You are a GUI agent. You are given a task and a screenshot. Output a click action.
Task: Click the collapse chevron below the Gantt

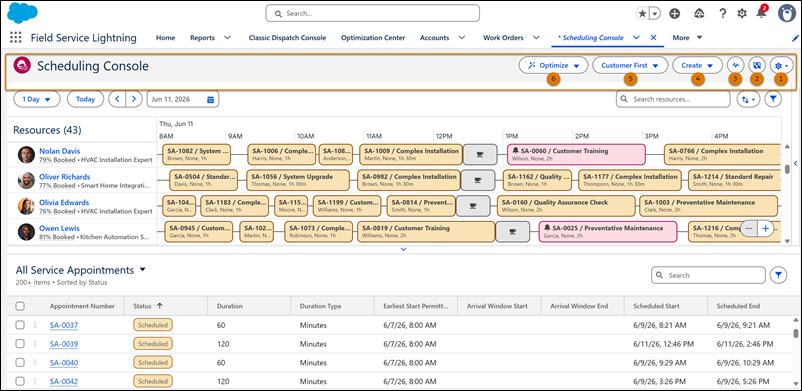coord(404,249)
